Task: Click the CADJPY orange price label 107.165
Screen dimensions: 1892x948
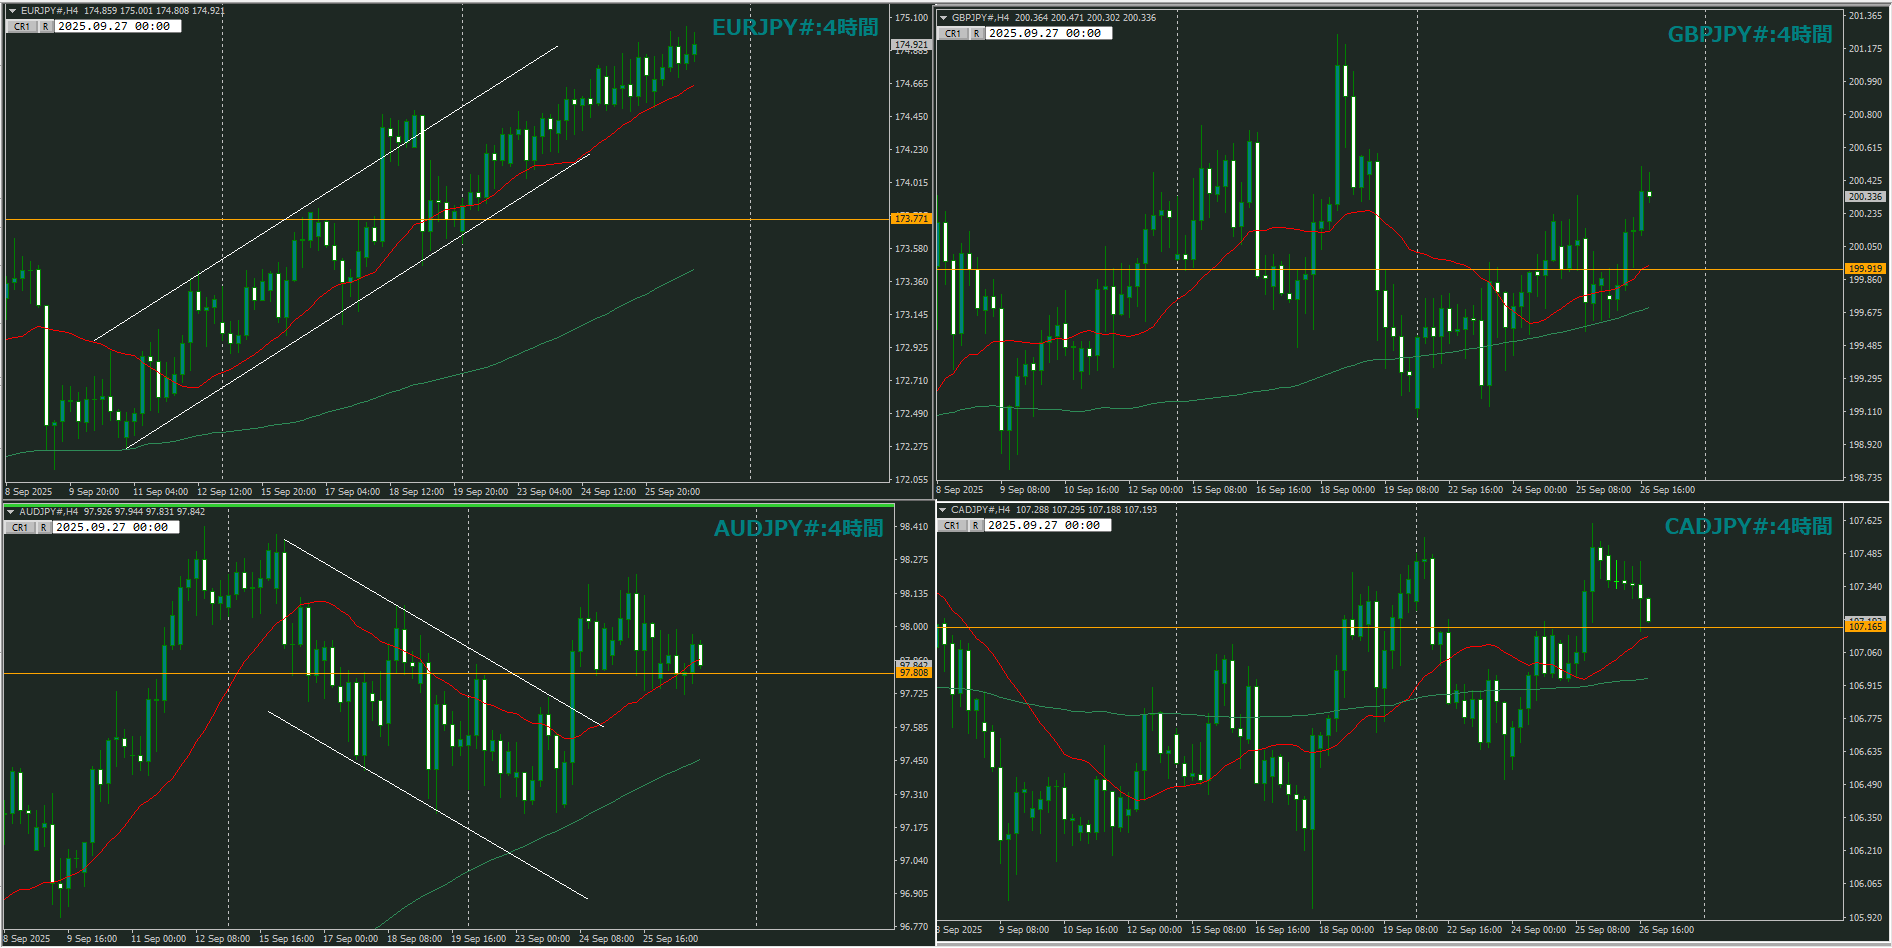Action: point(1865,627)
